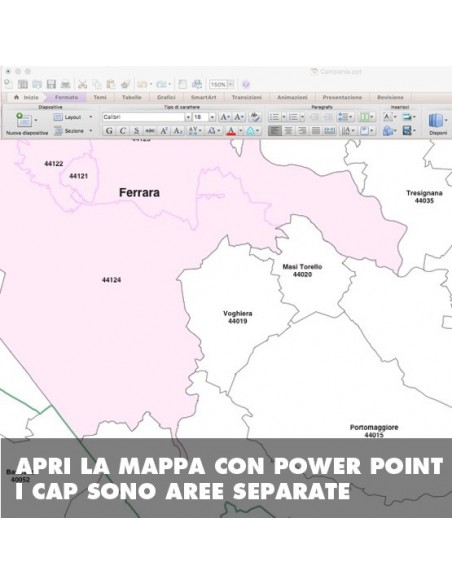Click the Undo arrow icon
452x584 pixels.
[142, 84]
